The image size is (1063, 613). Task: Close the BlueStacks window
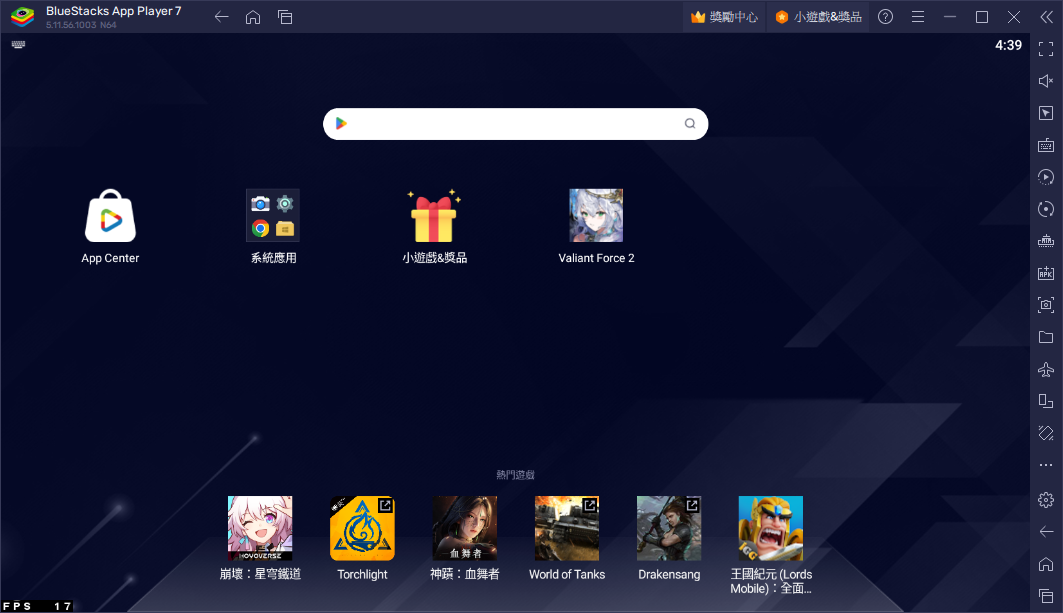[1014, 17]
